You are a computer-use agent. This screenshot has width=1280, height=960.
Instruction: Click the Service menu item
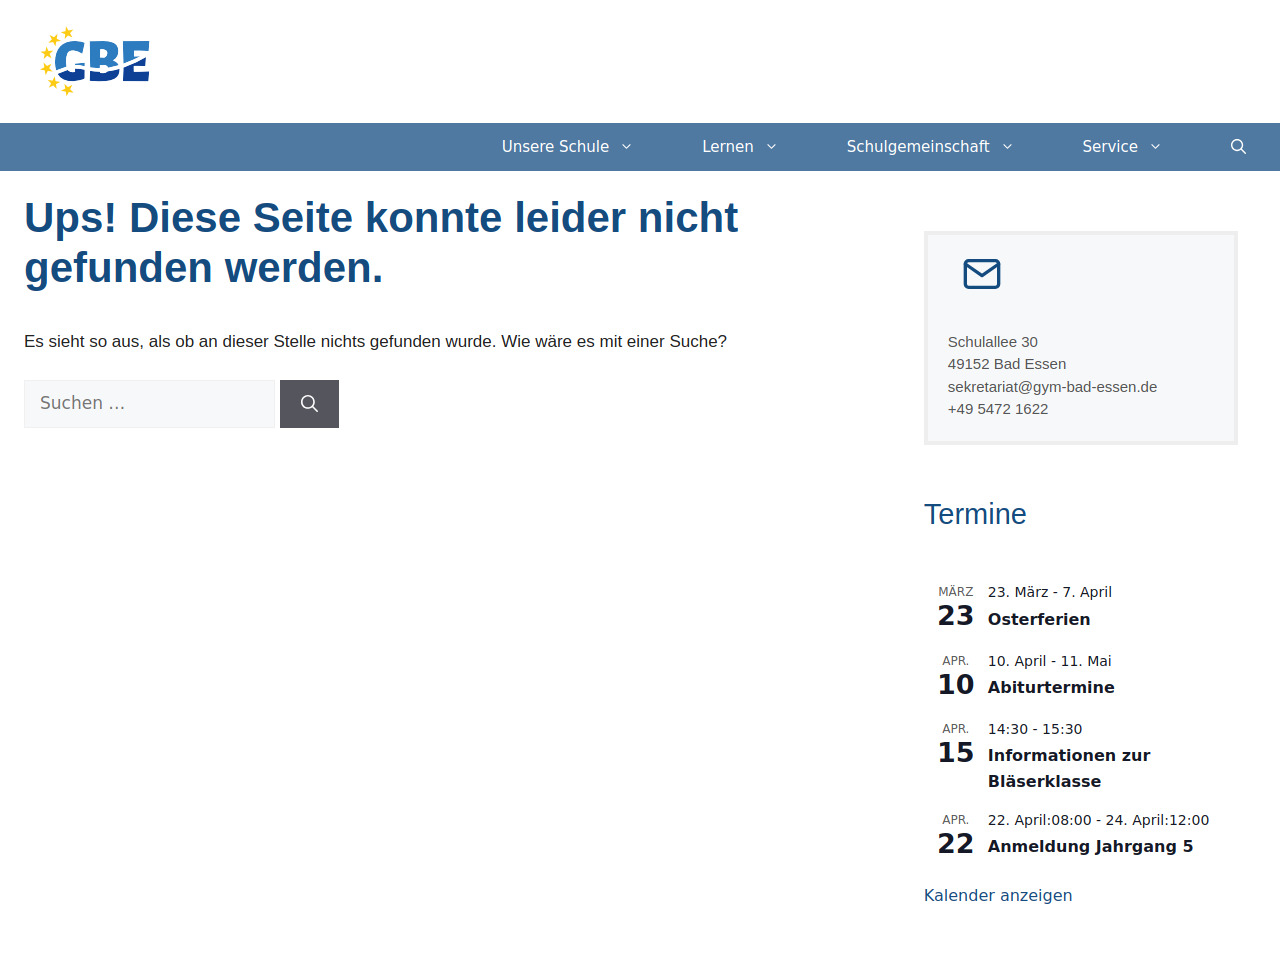1109,147
